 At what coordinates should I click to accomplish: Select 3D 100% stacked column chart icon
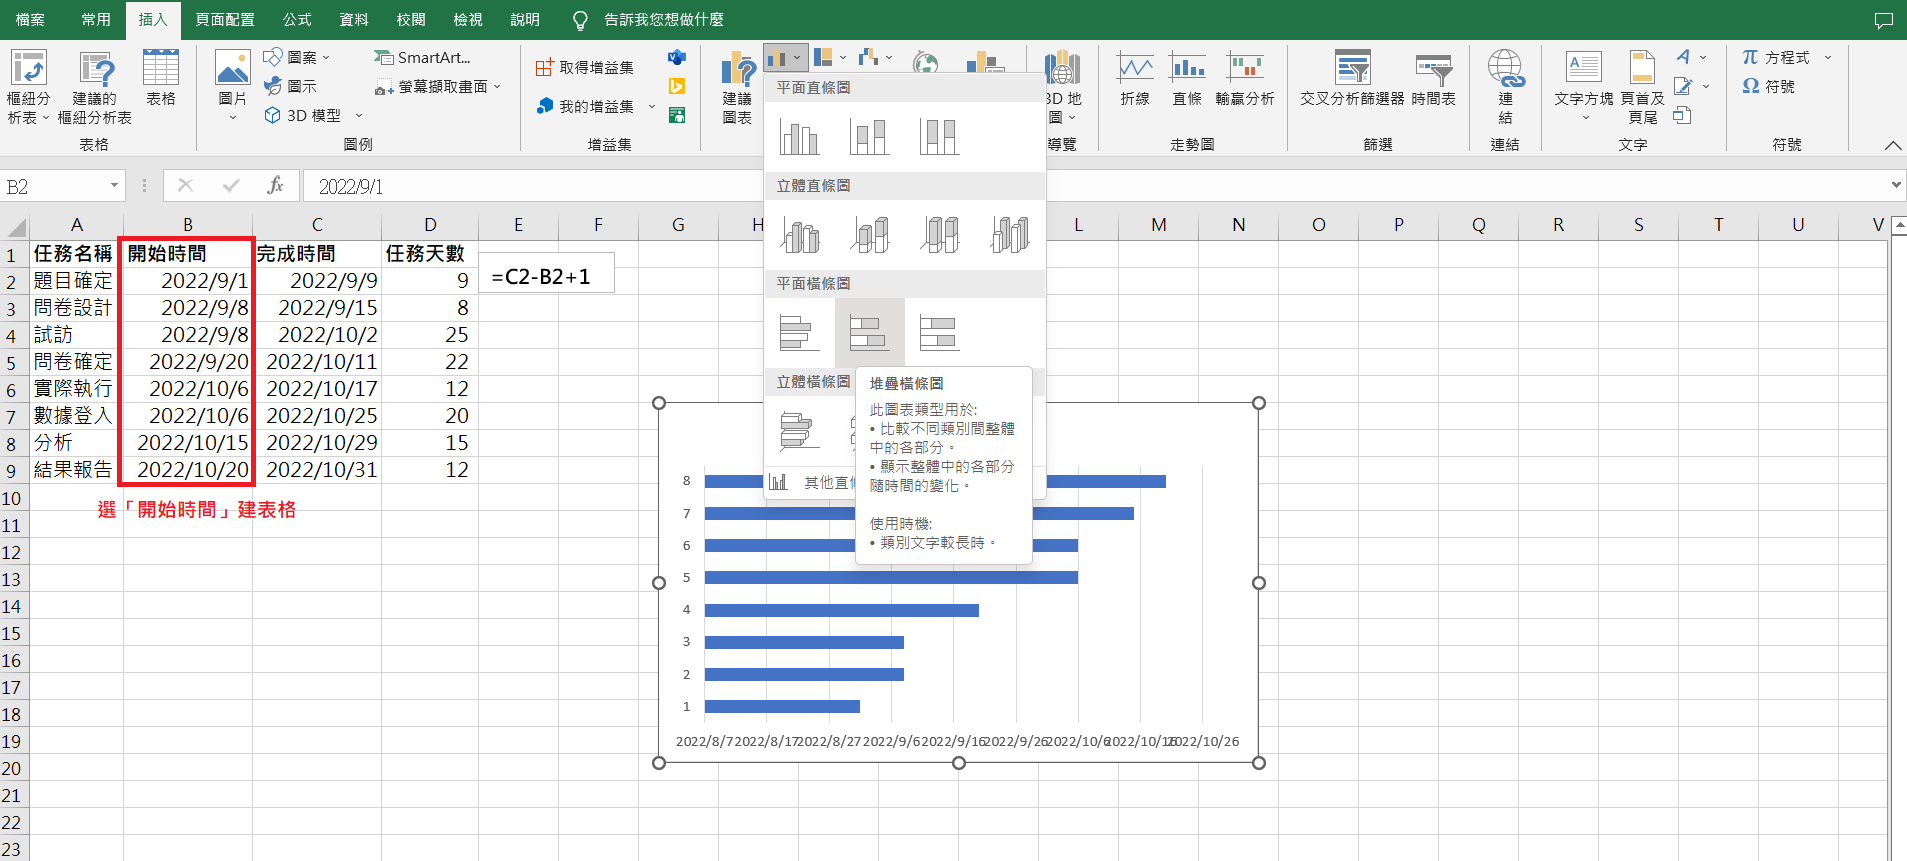939,234
